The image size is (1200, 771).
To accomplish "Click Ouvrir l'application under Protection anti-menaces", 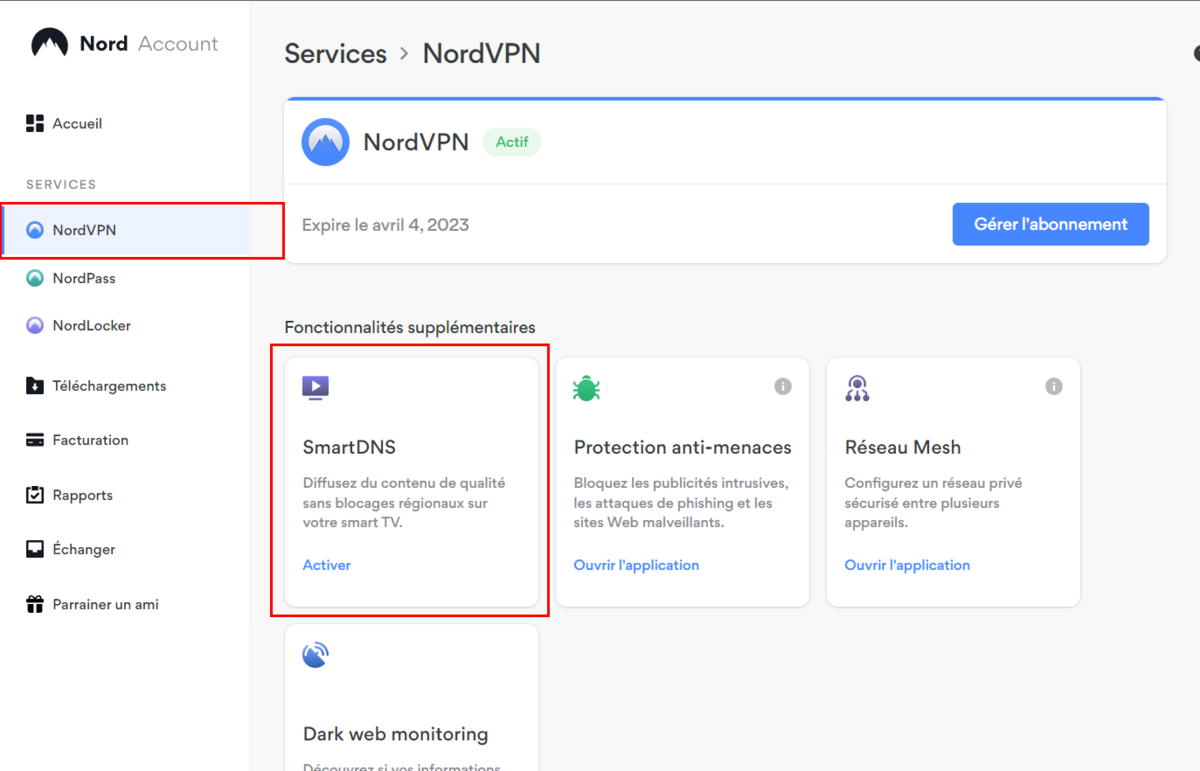I will pos(636,565).
